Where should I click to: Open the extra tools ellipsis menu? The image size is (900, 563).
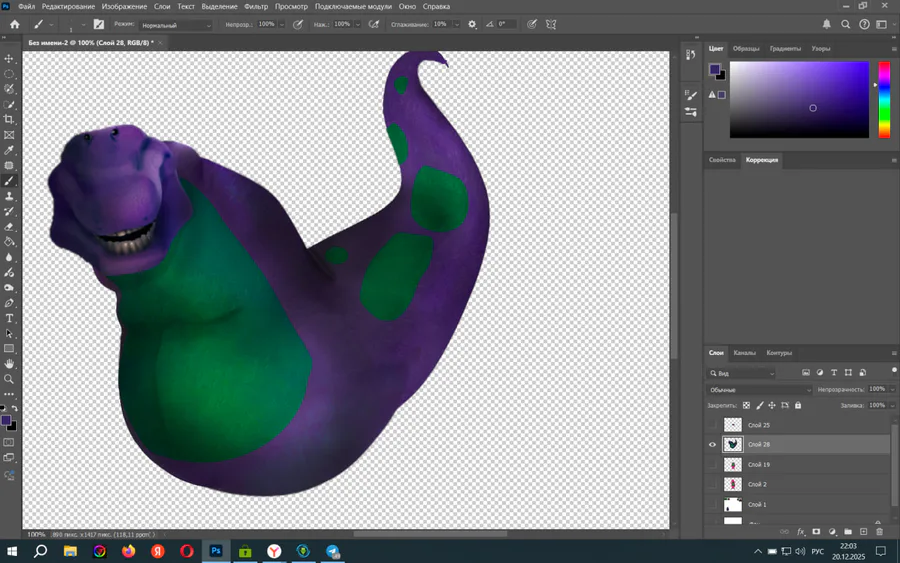point(9,394)
